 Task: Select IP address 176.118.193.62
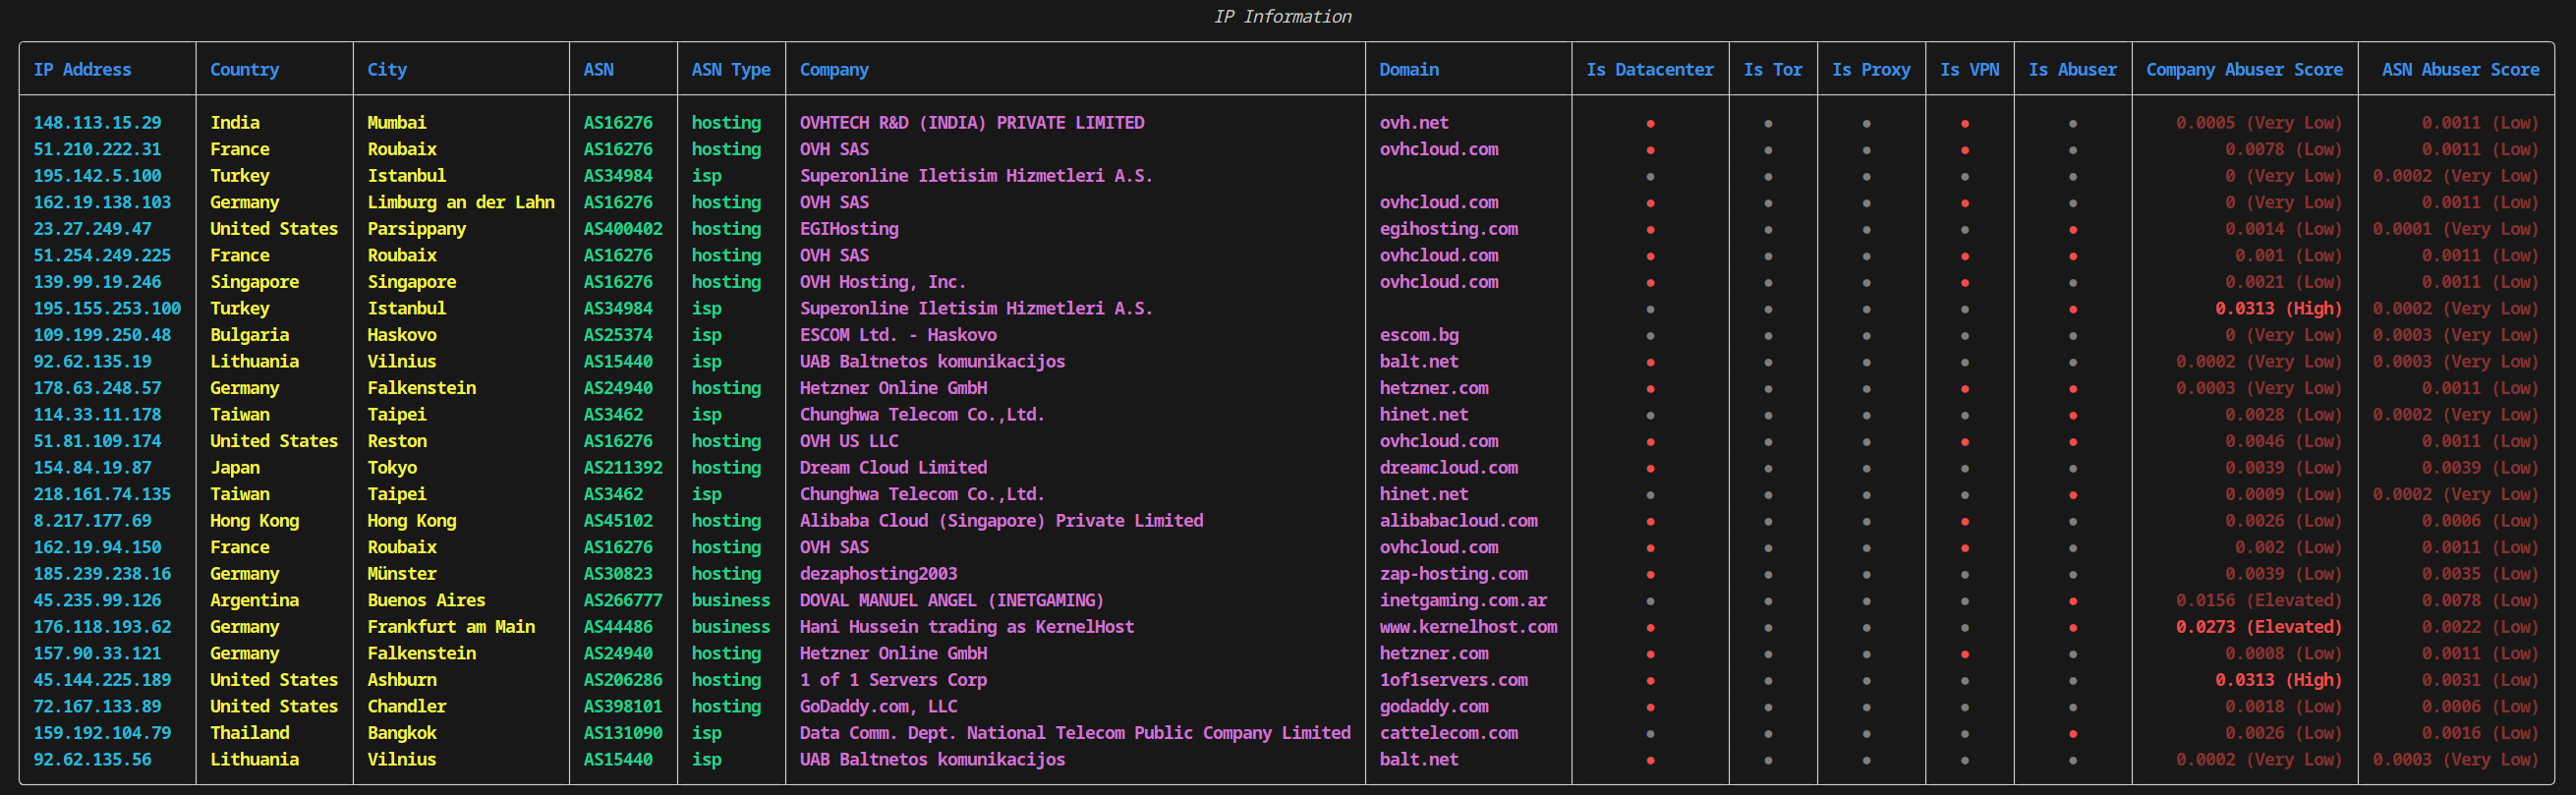102,626
